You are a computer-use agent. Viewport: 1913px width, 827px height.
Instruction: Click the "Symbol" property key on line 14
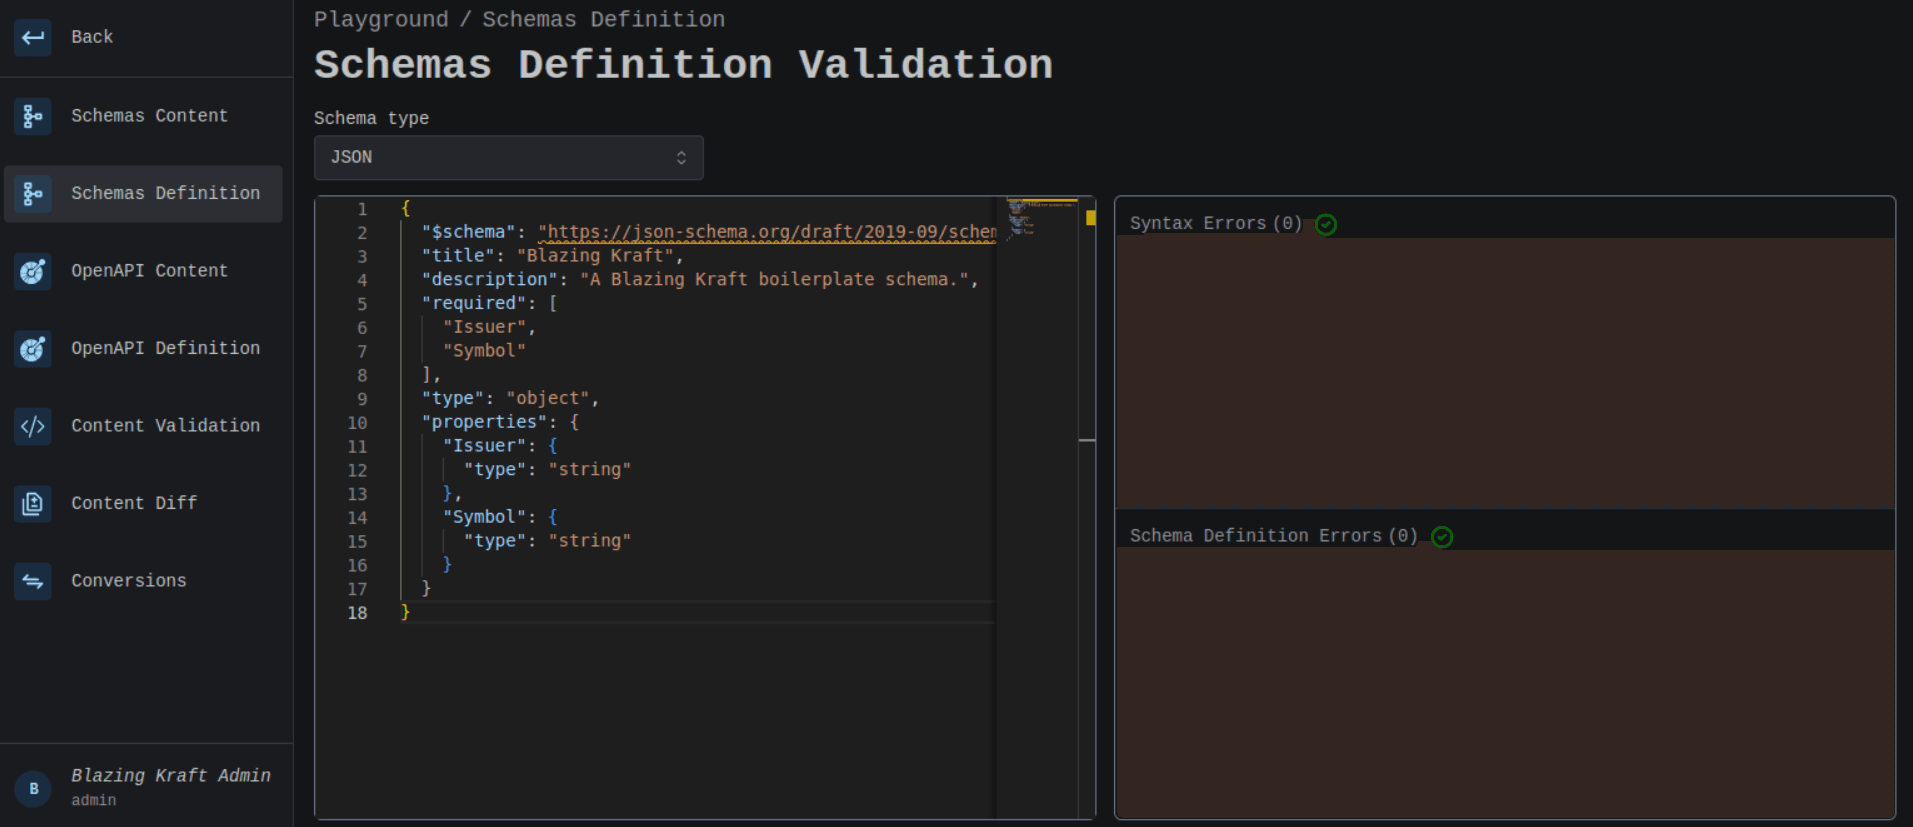click(x=484, y=517)
